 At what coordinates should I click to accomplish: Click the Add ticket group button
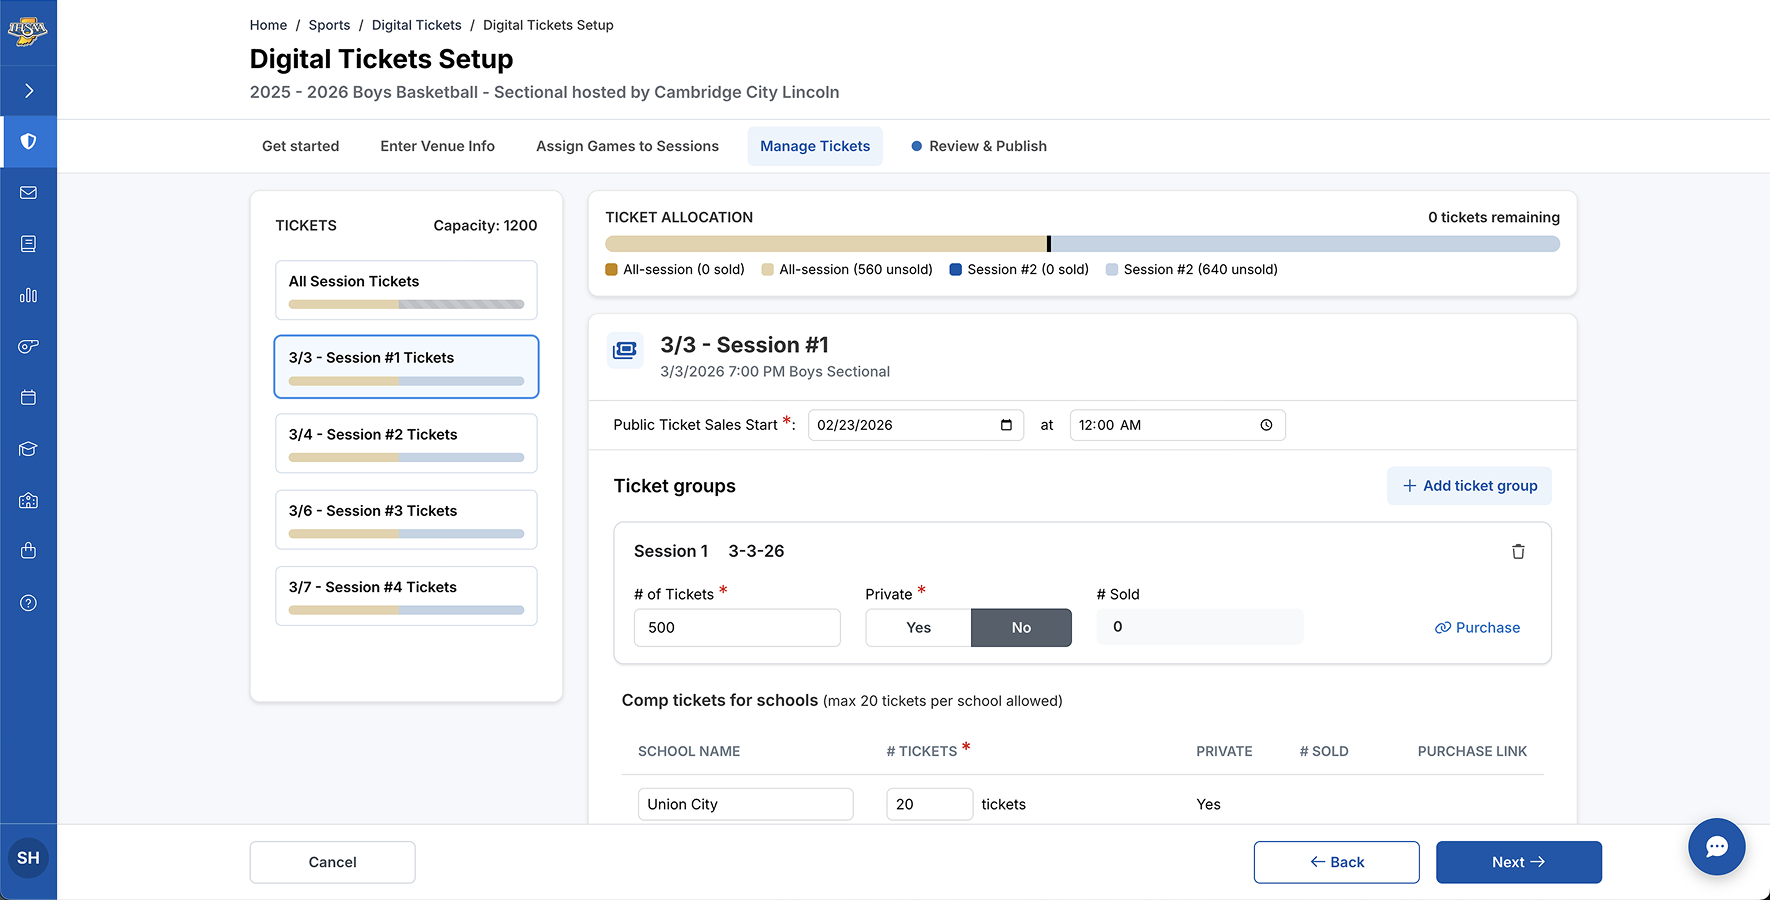1469,486
